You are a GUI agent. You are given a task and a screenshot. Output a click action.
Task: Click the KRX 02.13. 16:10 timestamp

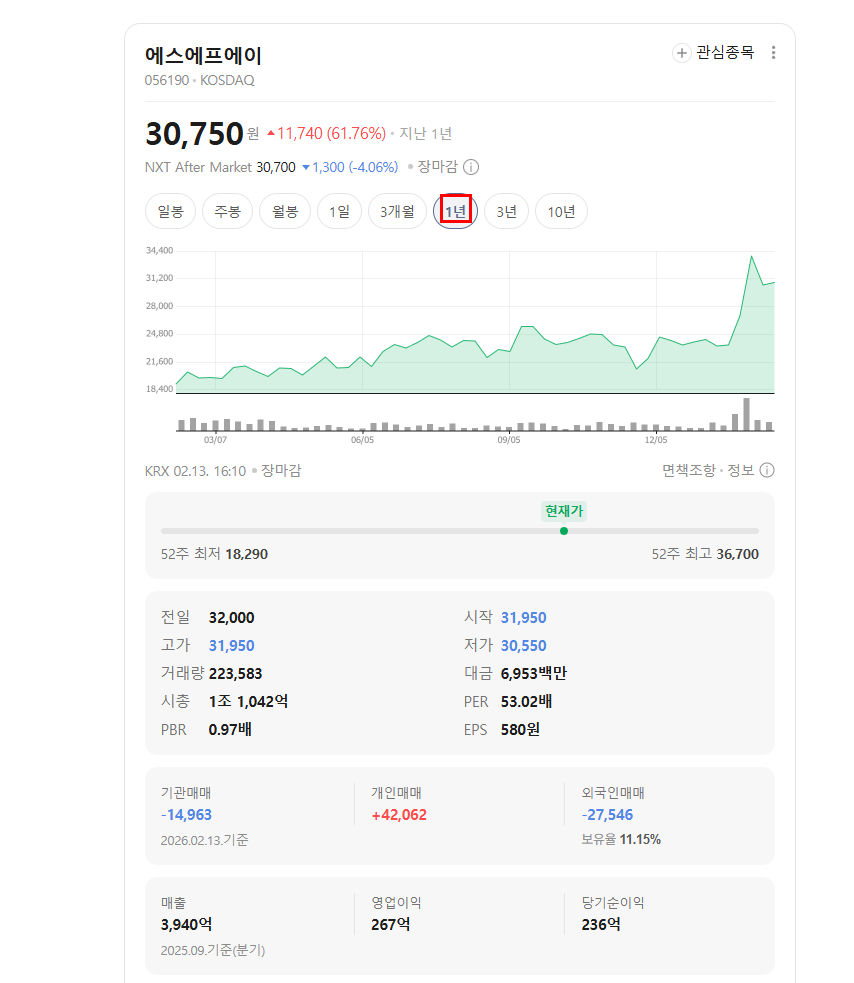click(195, 471)
